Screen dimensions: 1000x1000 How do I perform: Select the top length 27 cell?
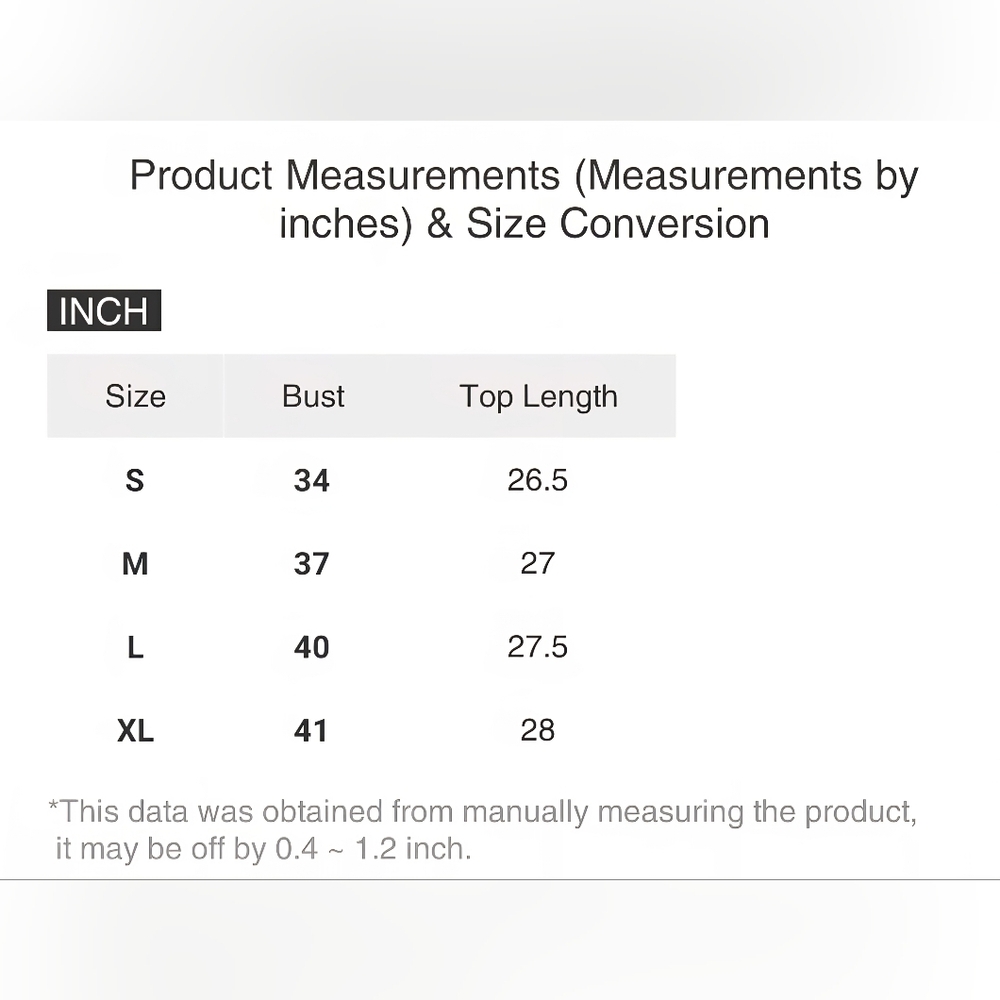pos(537,564)
